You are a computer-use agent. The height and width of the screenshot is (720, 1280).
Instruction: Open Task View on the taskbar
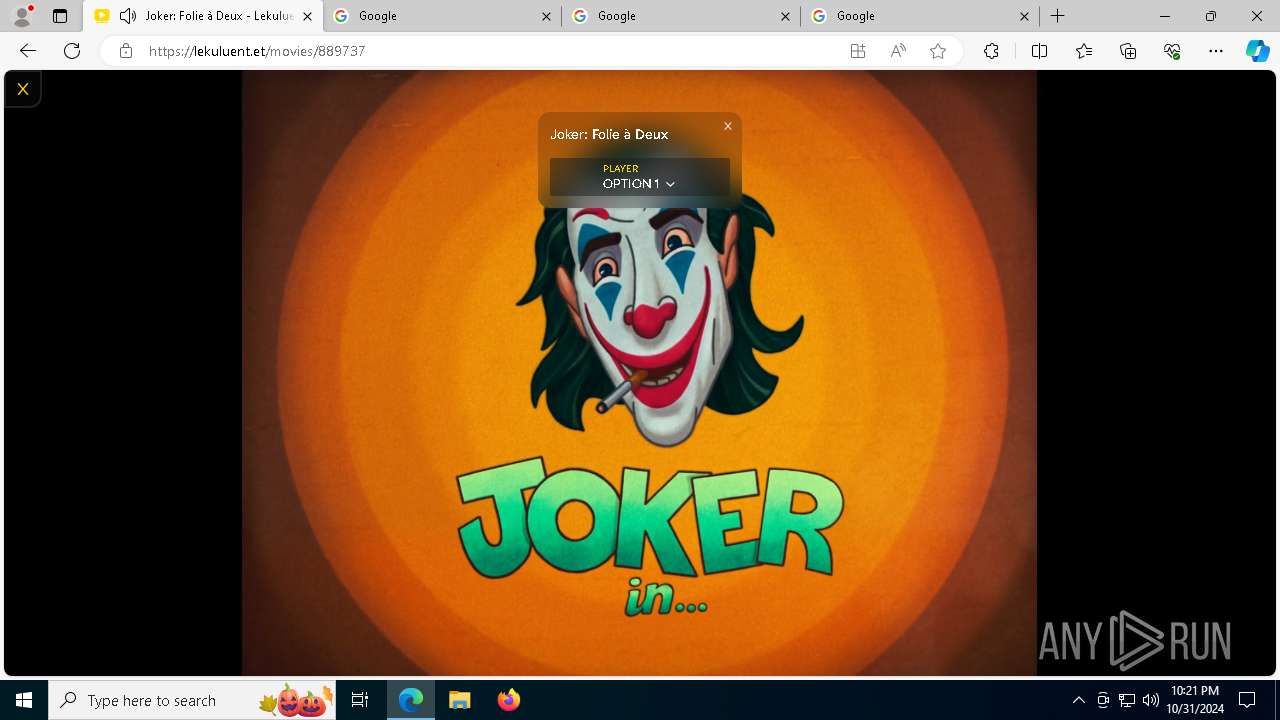coord(360,700)
